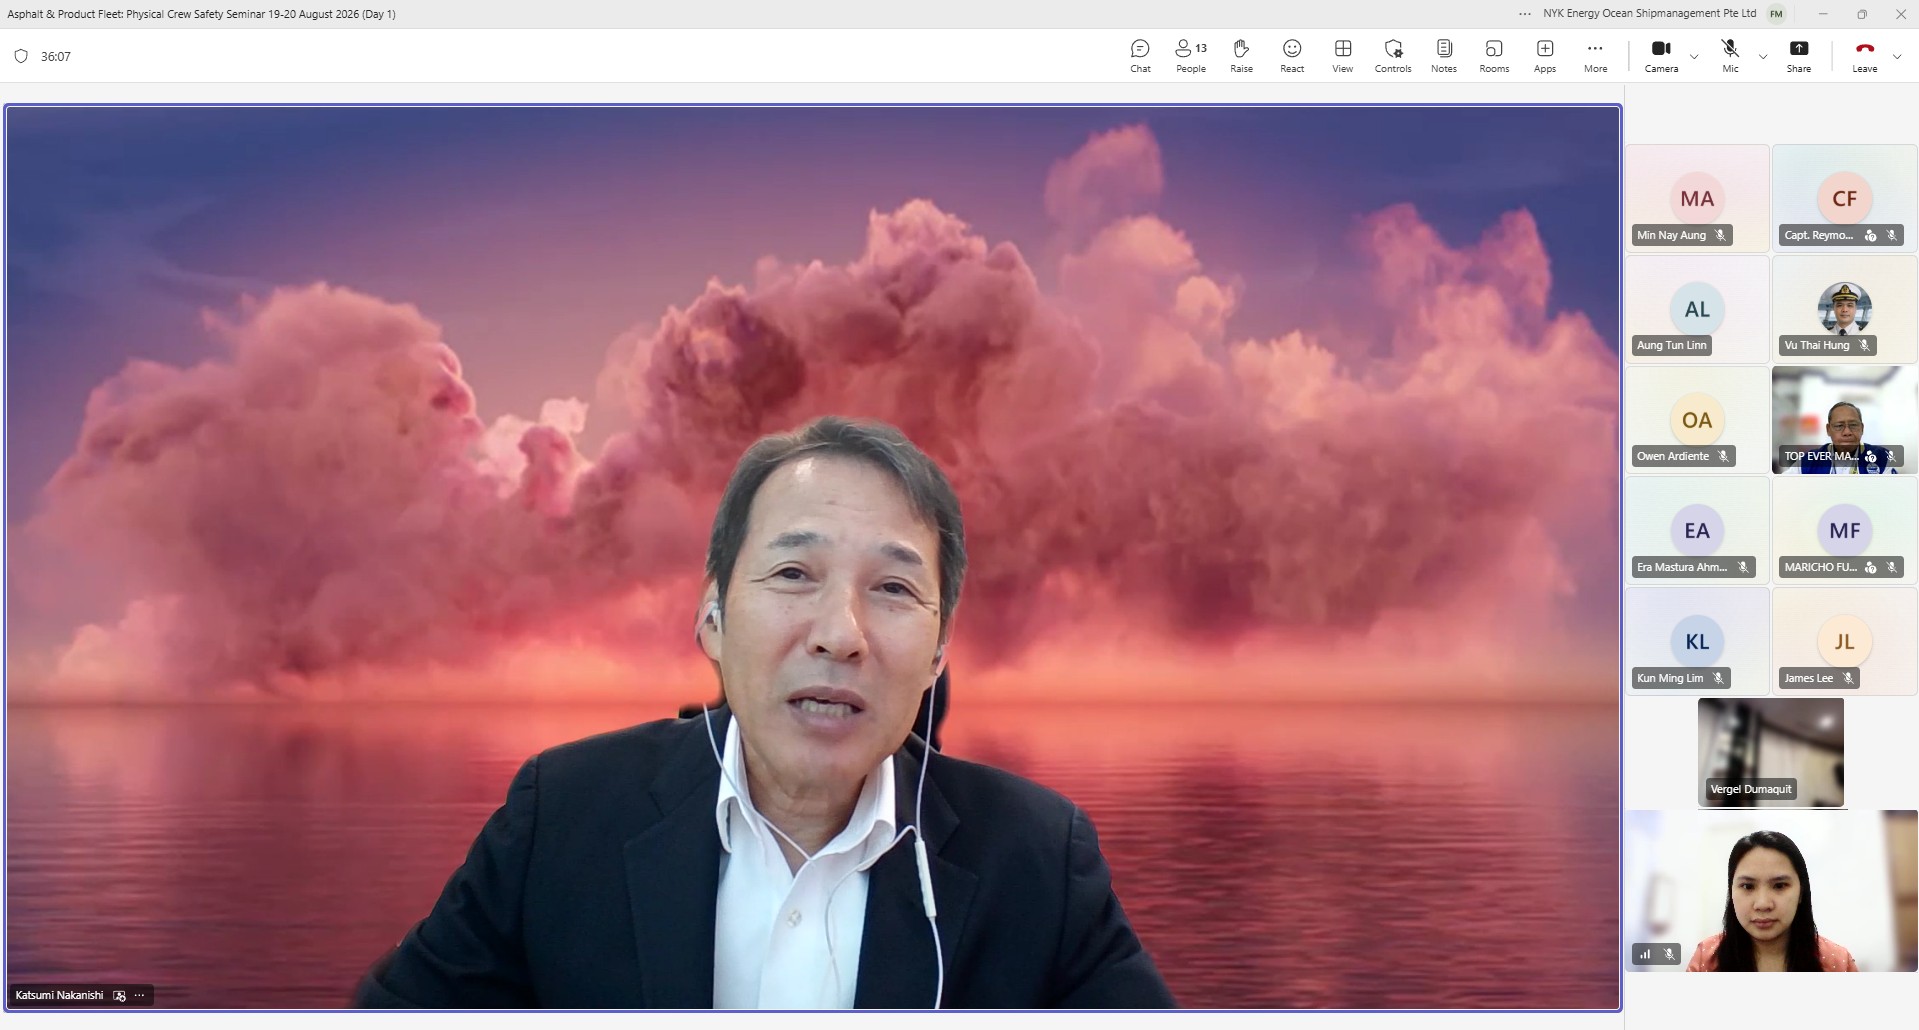Unmute the Mic

[1730, 56]
